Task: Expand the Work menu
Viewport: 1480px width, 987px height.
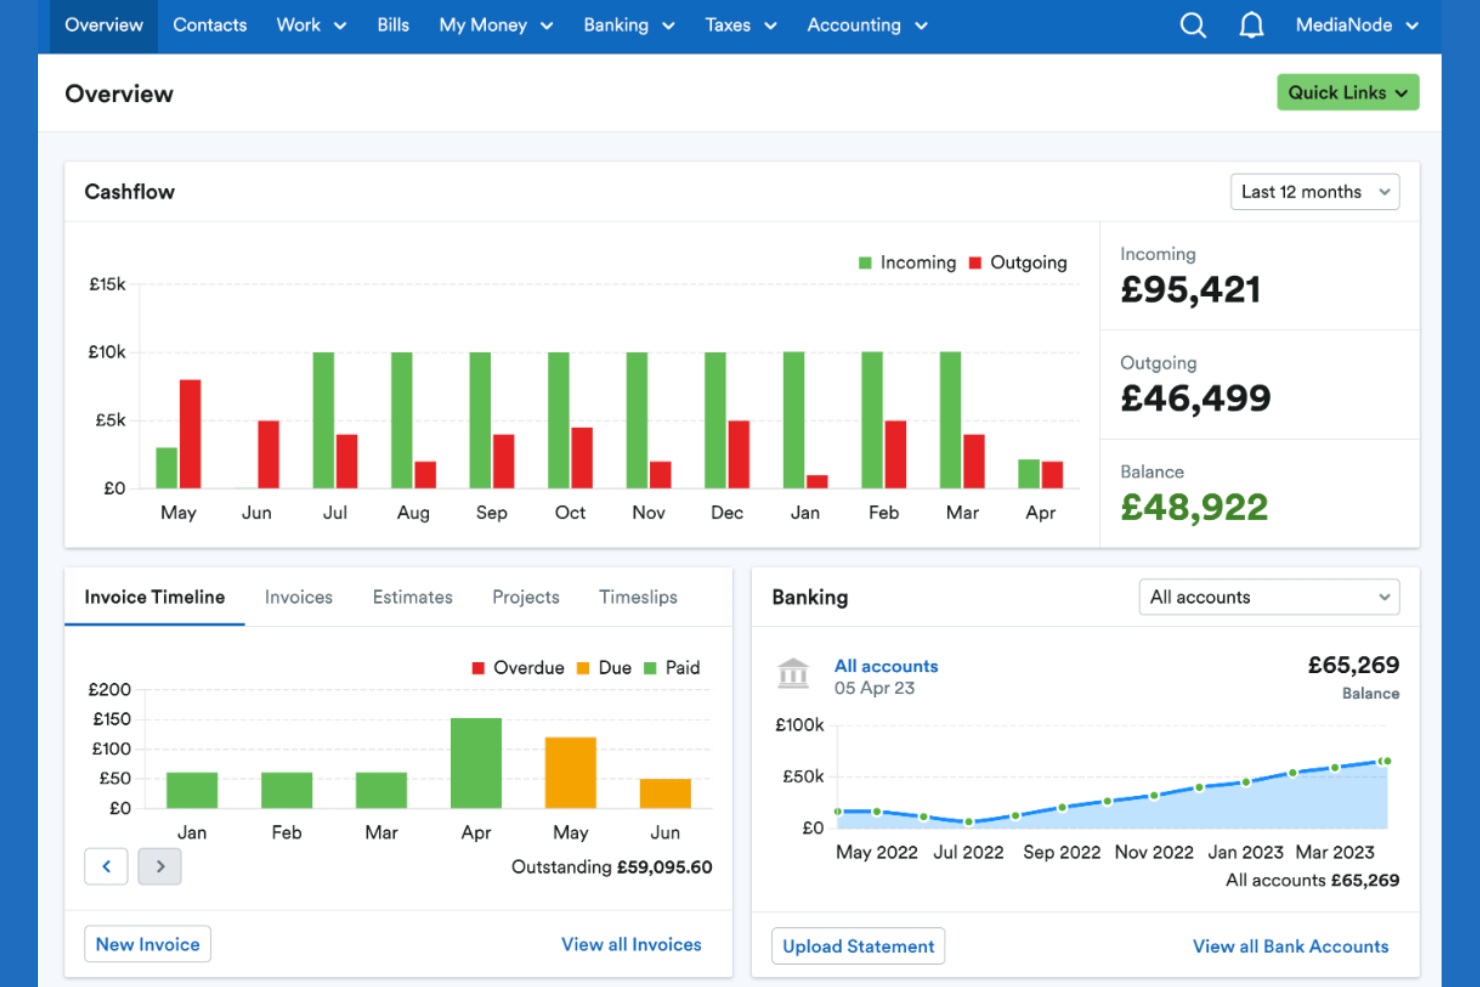Action: coord(311,25)
